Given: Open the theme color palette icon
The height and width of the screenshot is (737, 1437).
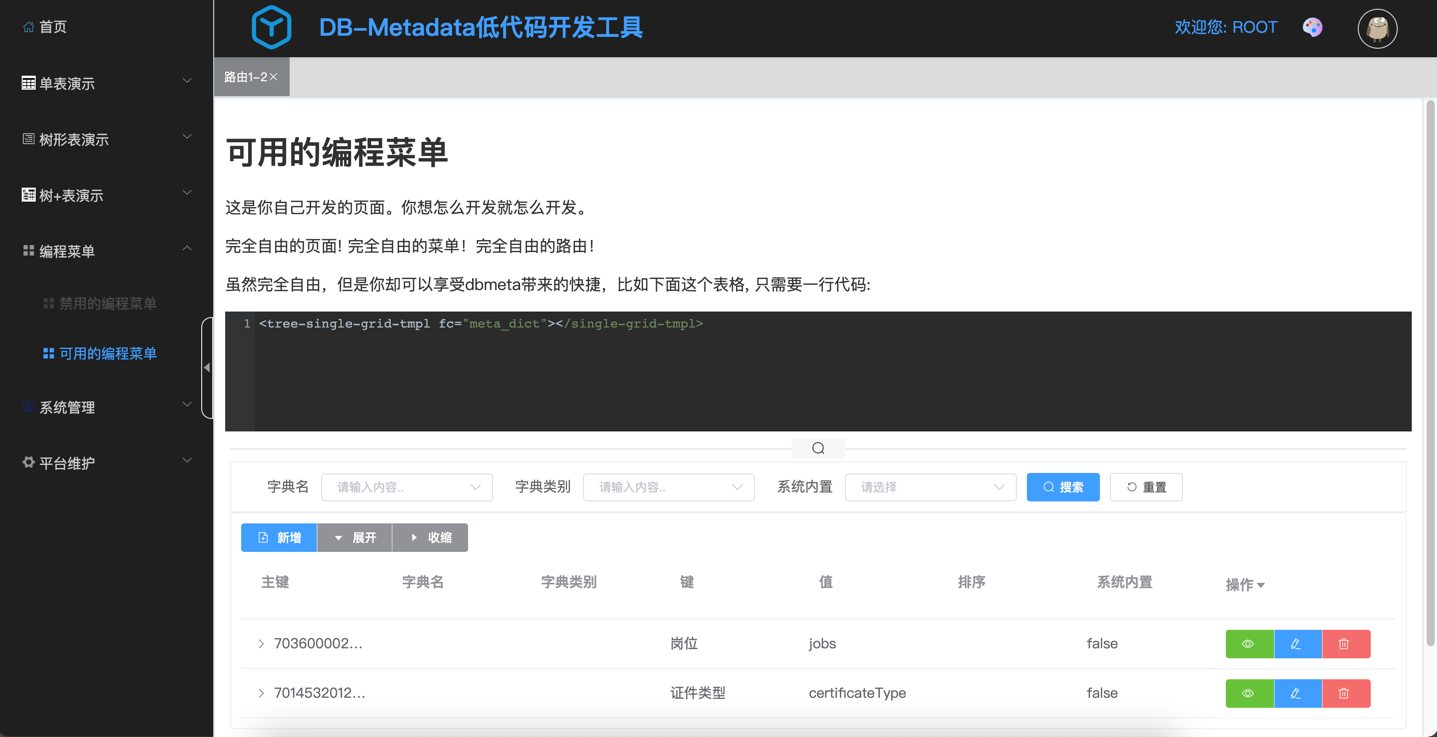Looking at the screenshot, I should [x=1312, y=27].
